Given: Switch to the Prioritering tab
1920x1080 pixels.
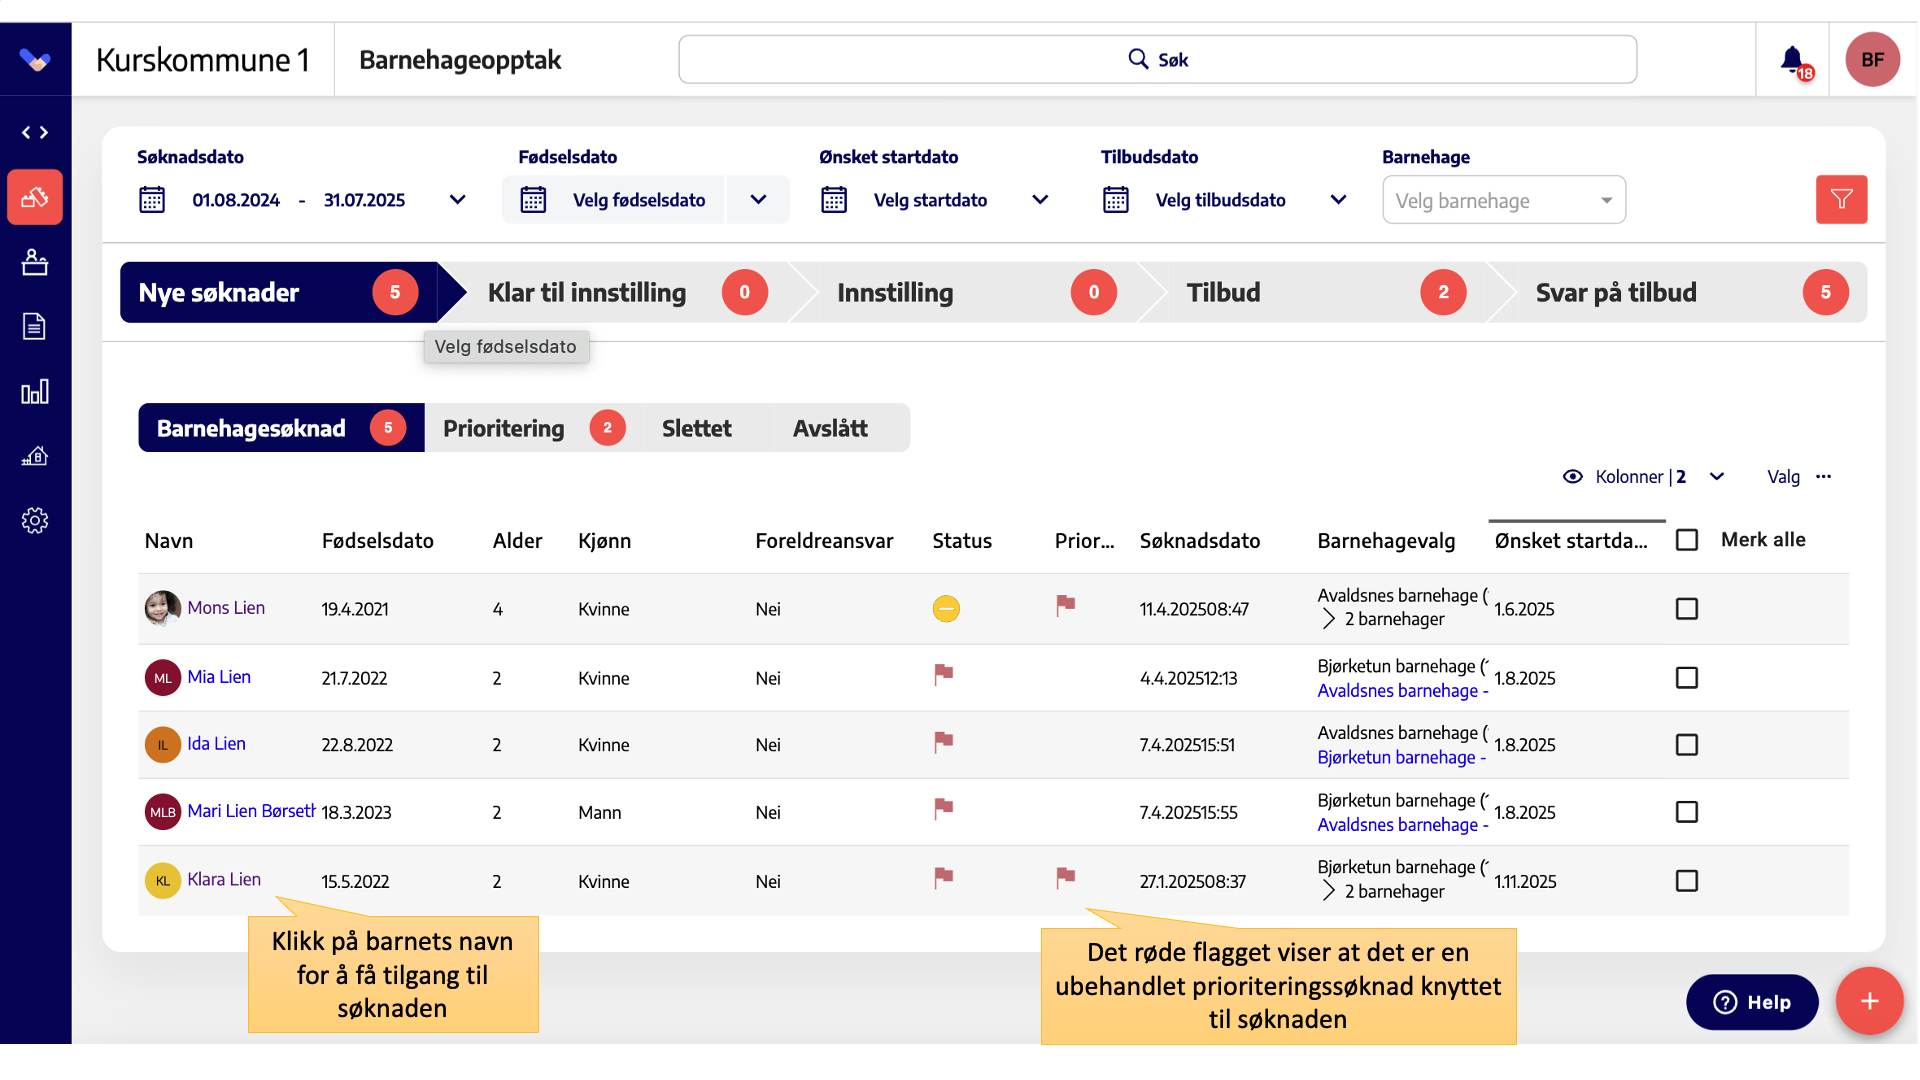Looking at the screenshot, I should pyautogui.click(x=533, y=428).
